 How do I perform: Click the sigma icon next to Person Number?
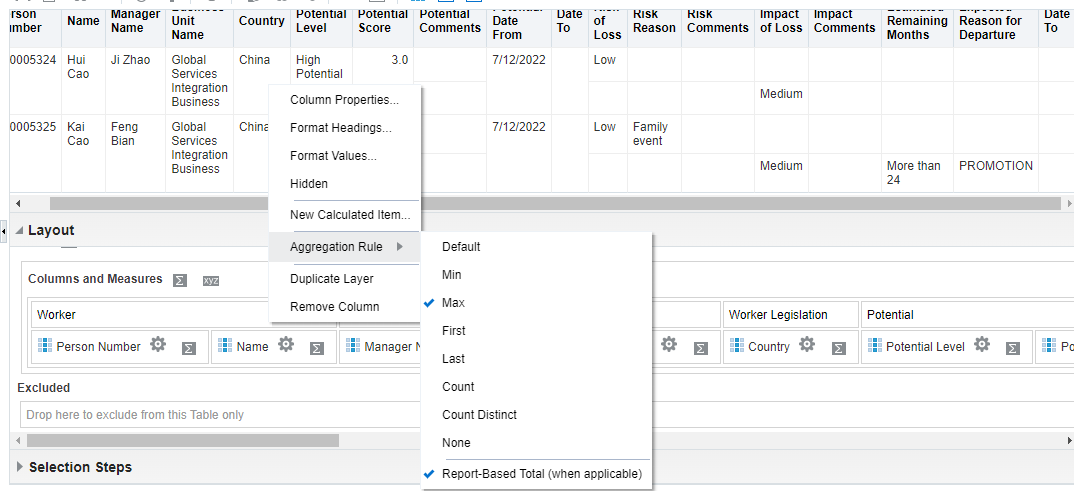pyautogui.click(x=189, y=349)
